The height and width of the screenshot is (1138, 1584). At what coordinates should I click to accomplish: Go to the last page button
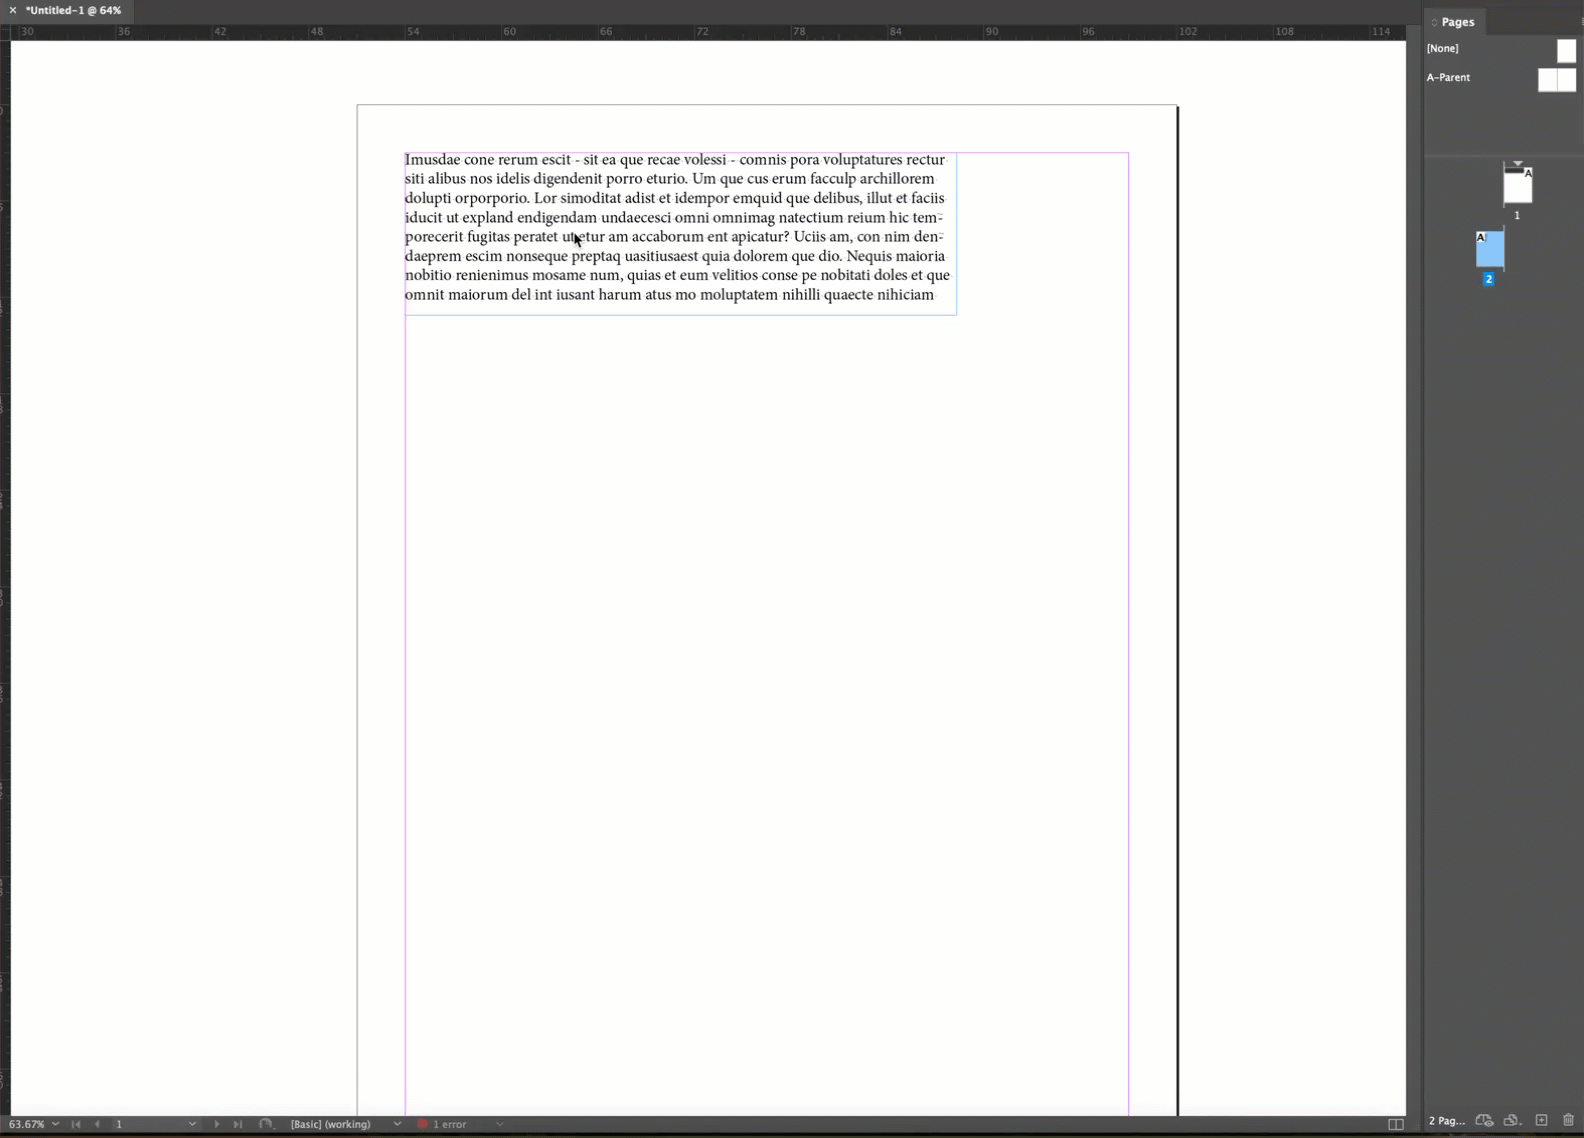point(238,1124)
